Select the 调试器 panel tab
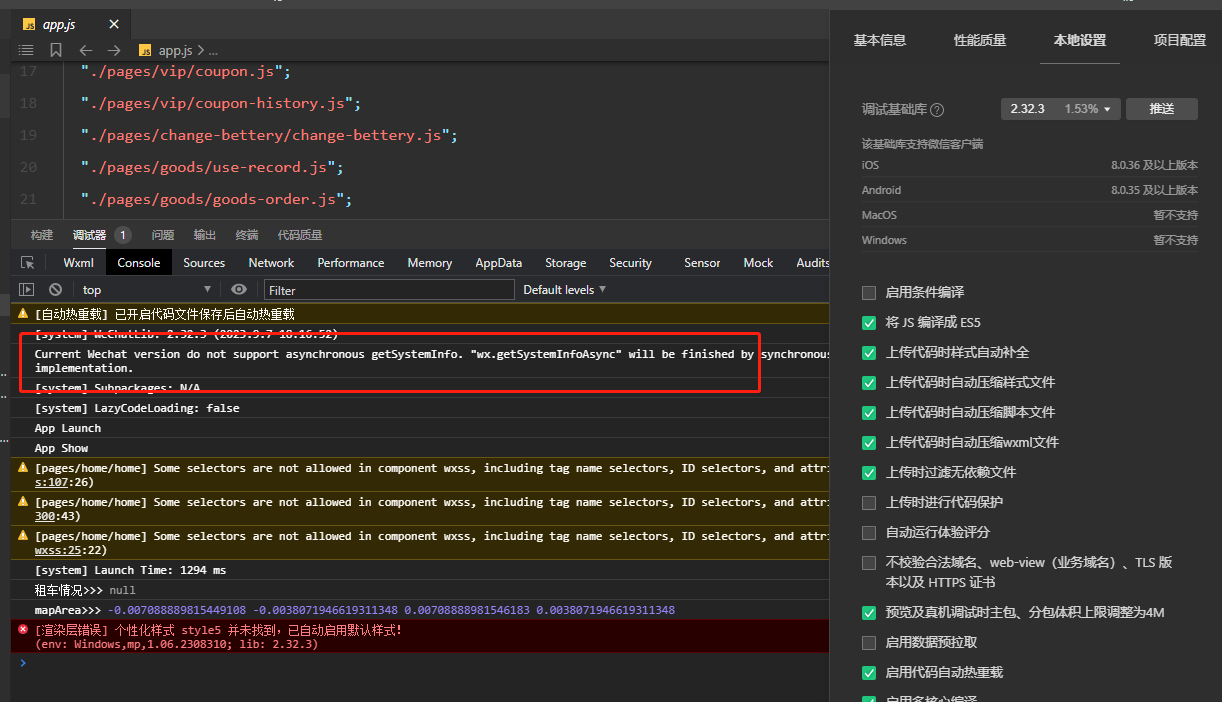Viewport: 1222px width, 702px height. (x=89, y=235)
